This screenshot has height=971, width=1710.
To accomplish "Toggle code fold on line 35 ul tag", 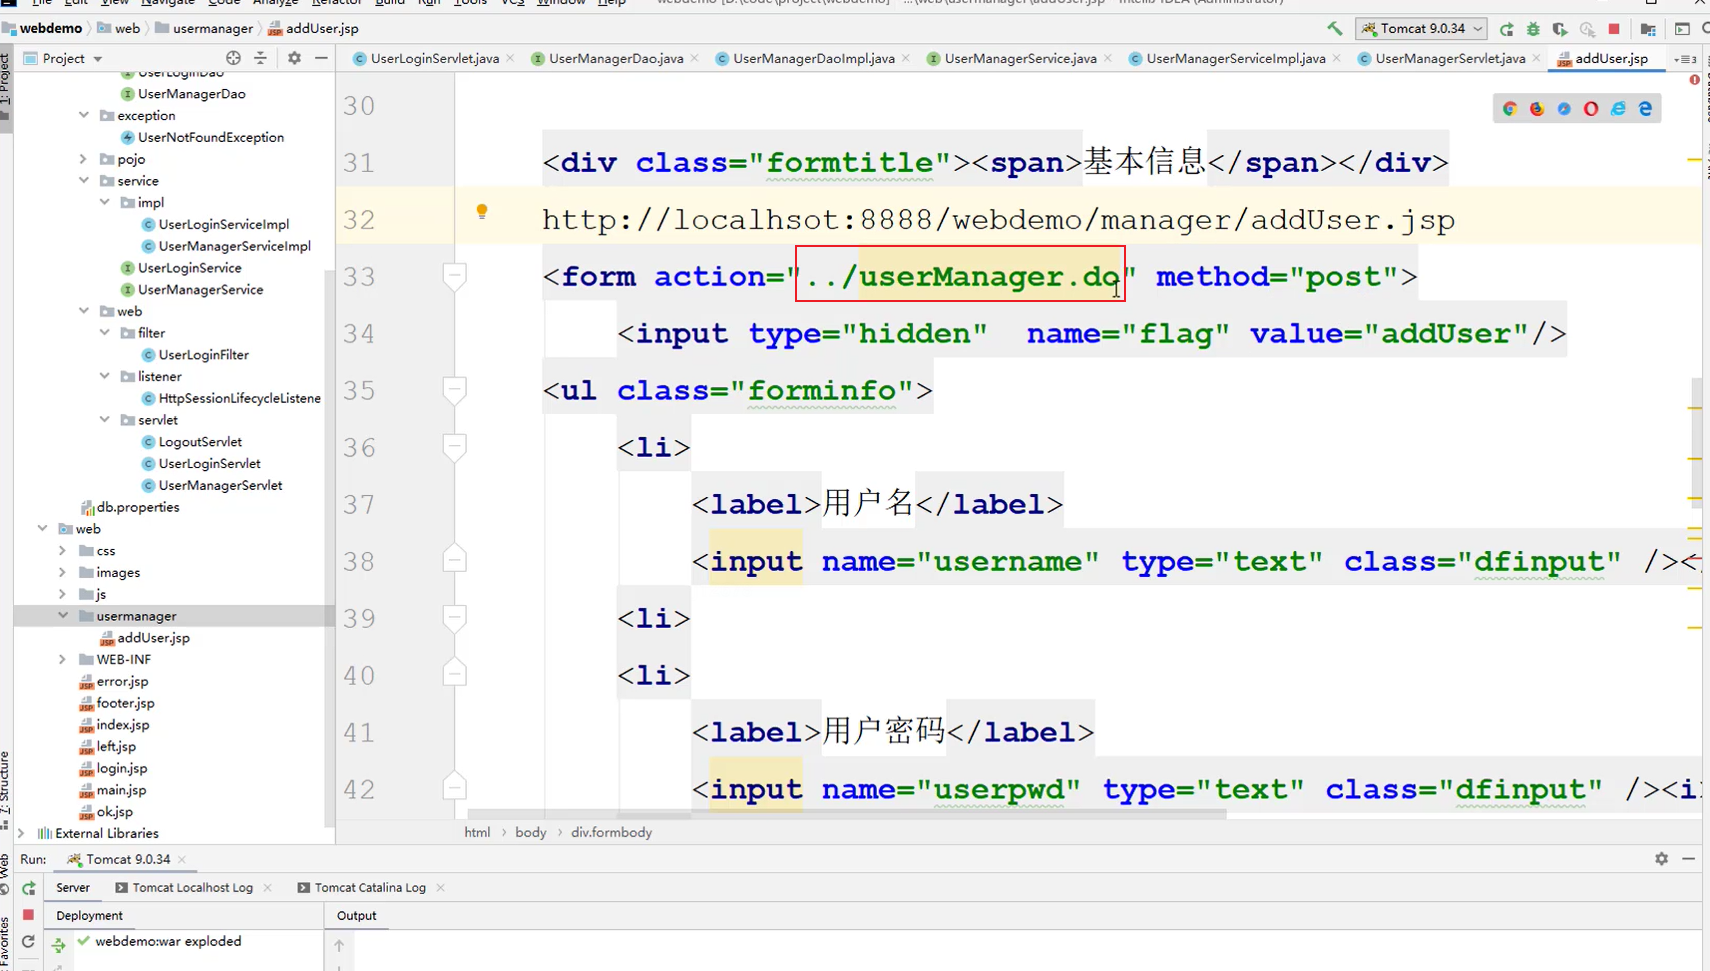I will coord(454,390).
